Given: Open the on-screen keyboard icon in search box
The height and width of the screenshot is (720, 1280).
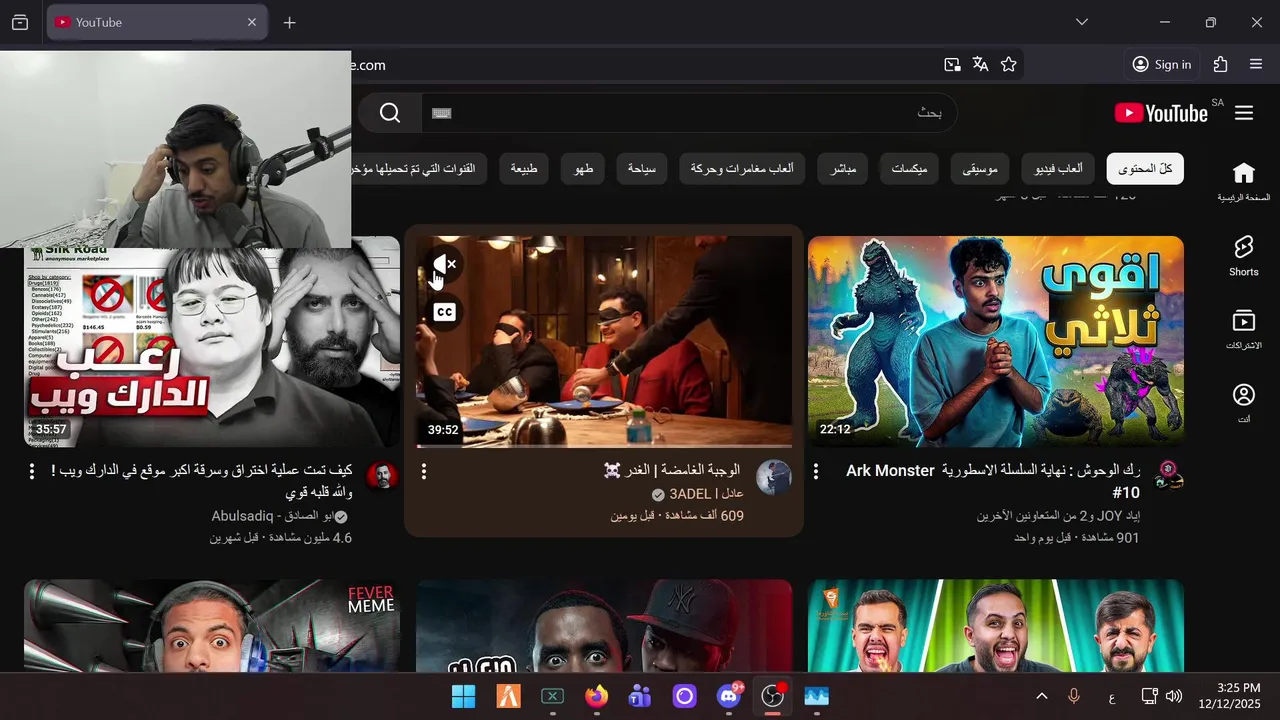Looking at the screenshot, I should [x=442, y=113].
